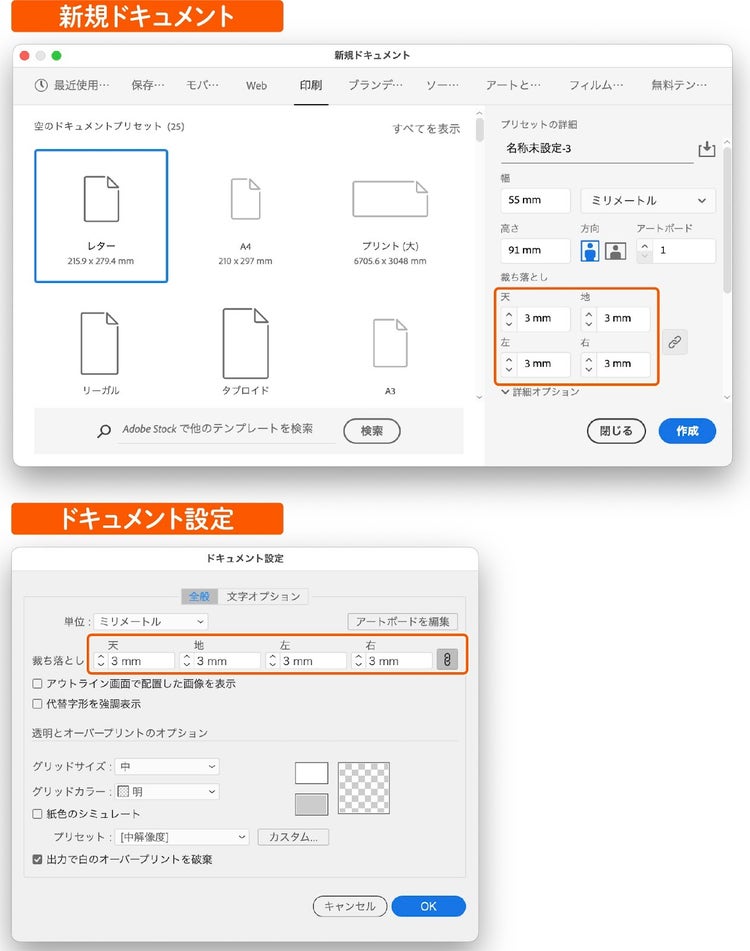Enable 紙色のシミュレート checkbox
This screenshot has height=951, width=750.
pos(37,813)
